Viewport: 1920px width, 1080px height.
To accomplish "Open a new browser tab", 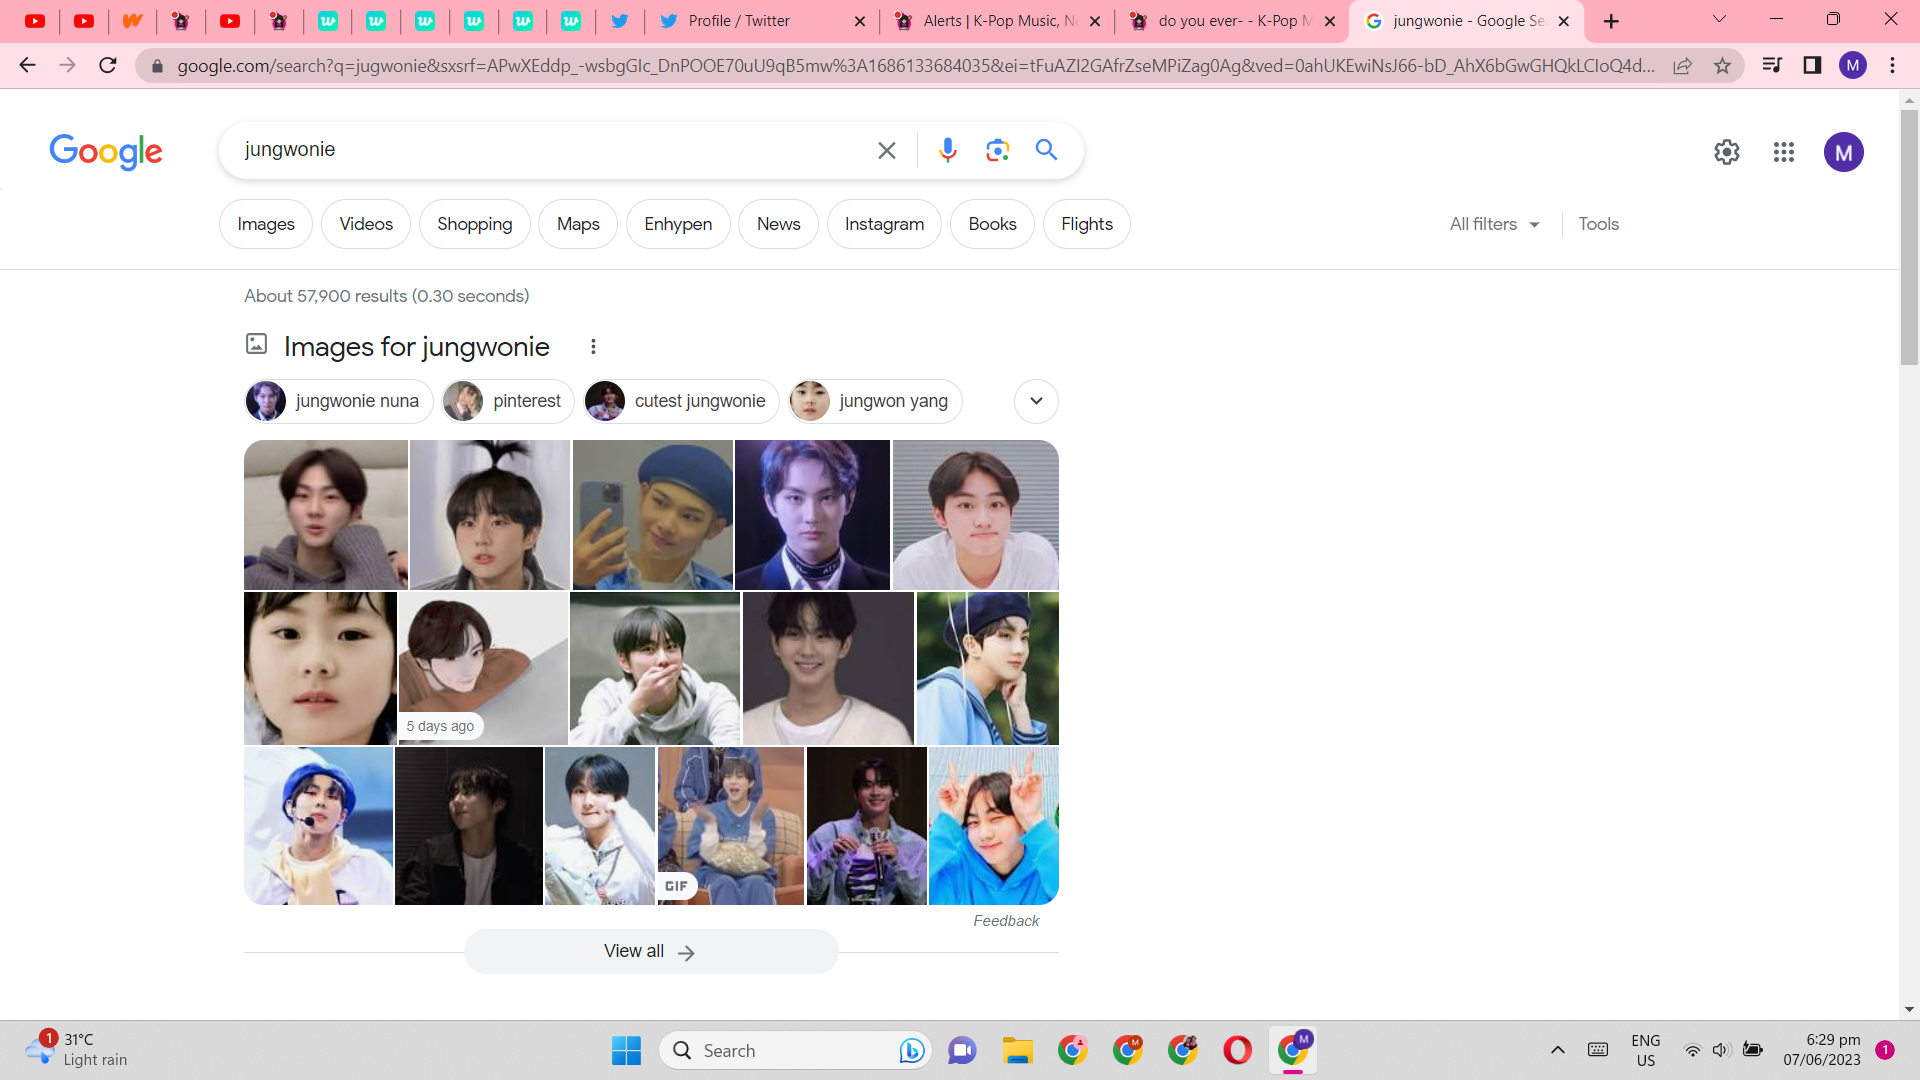I will coord(1611,21).
